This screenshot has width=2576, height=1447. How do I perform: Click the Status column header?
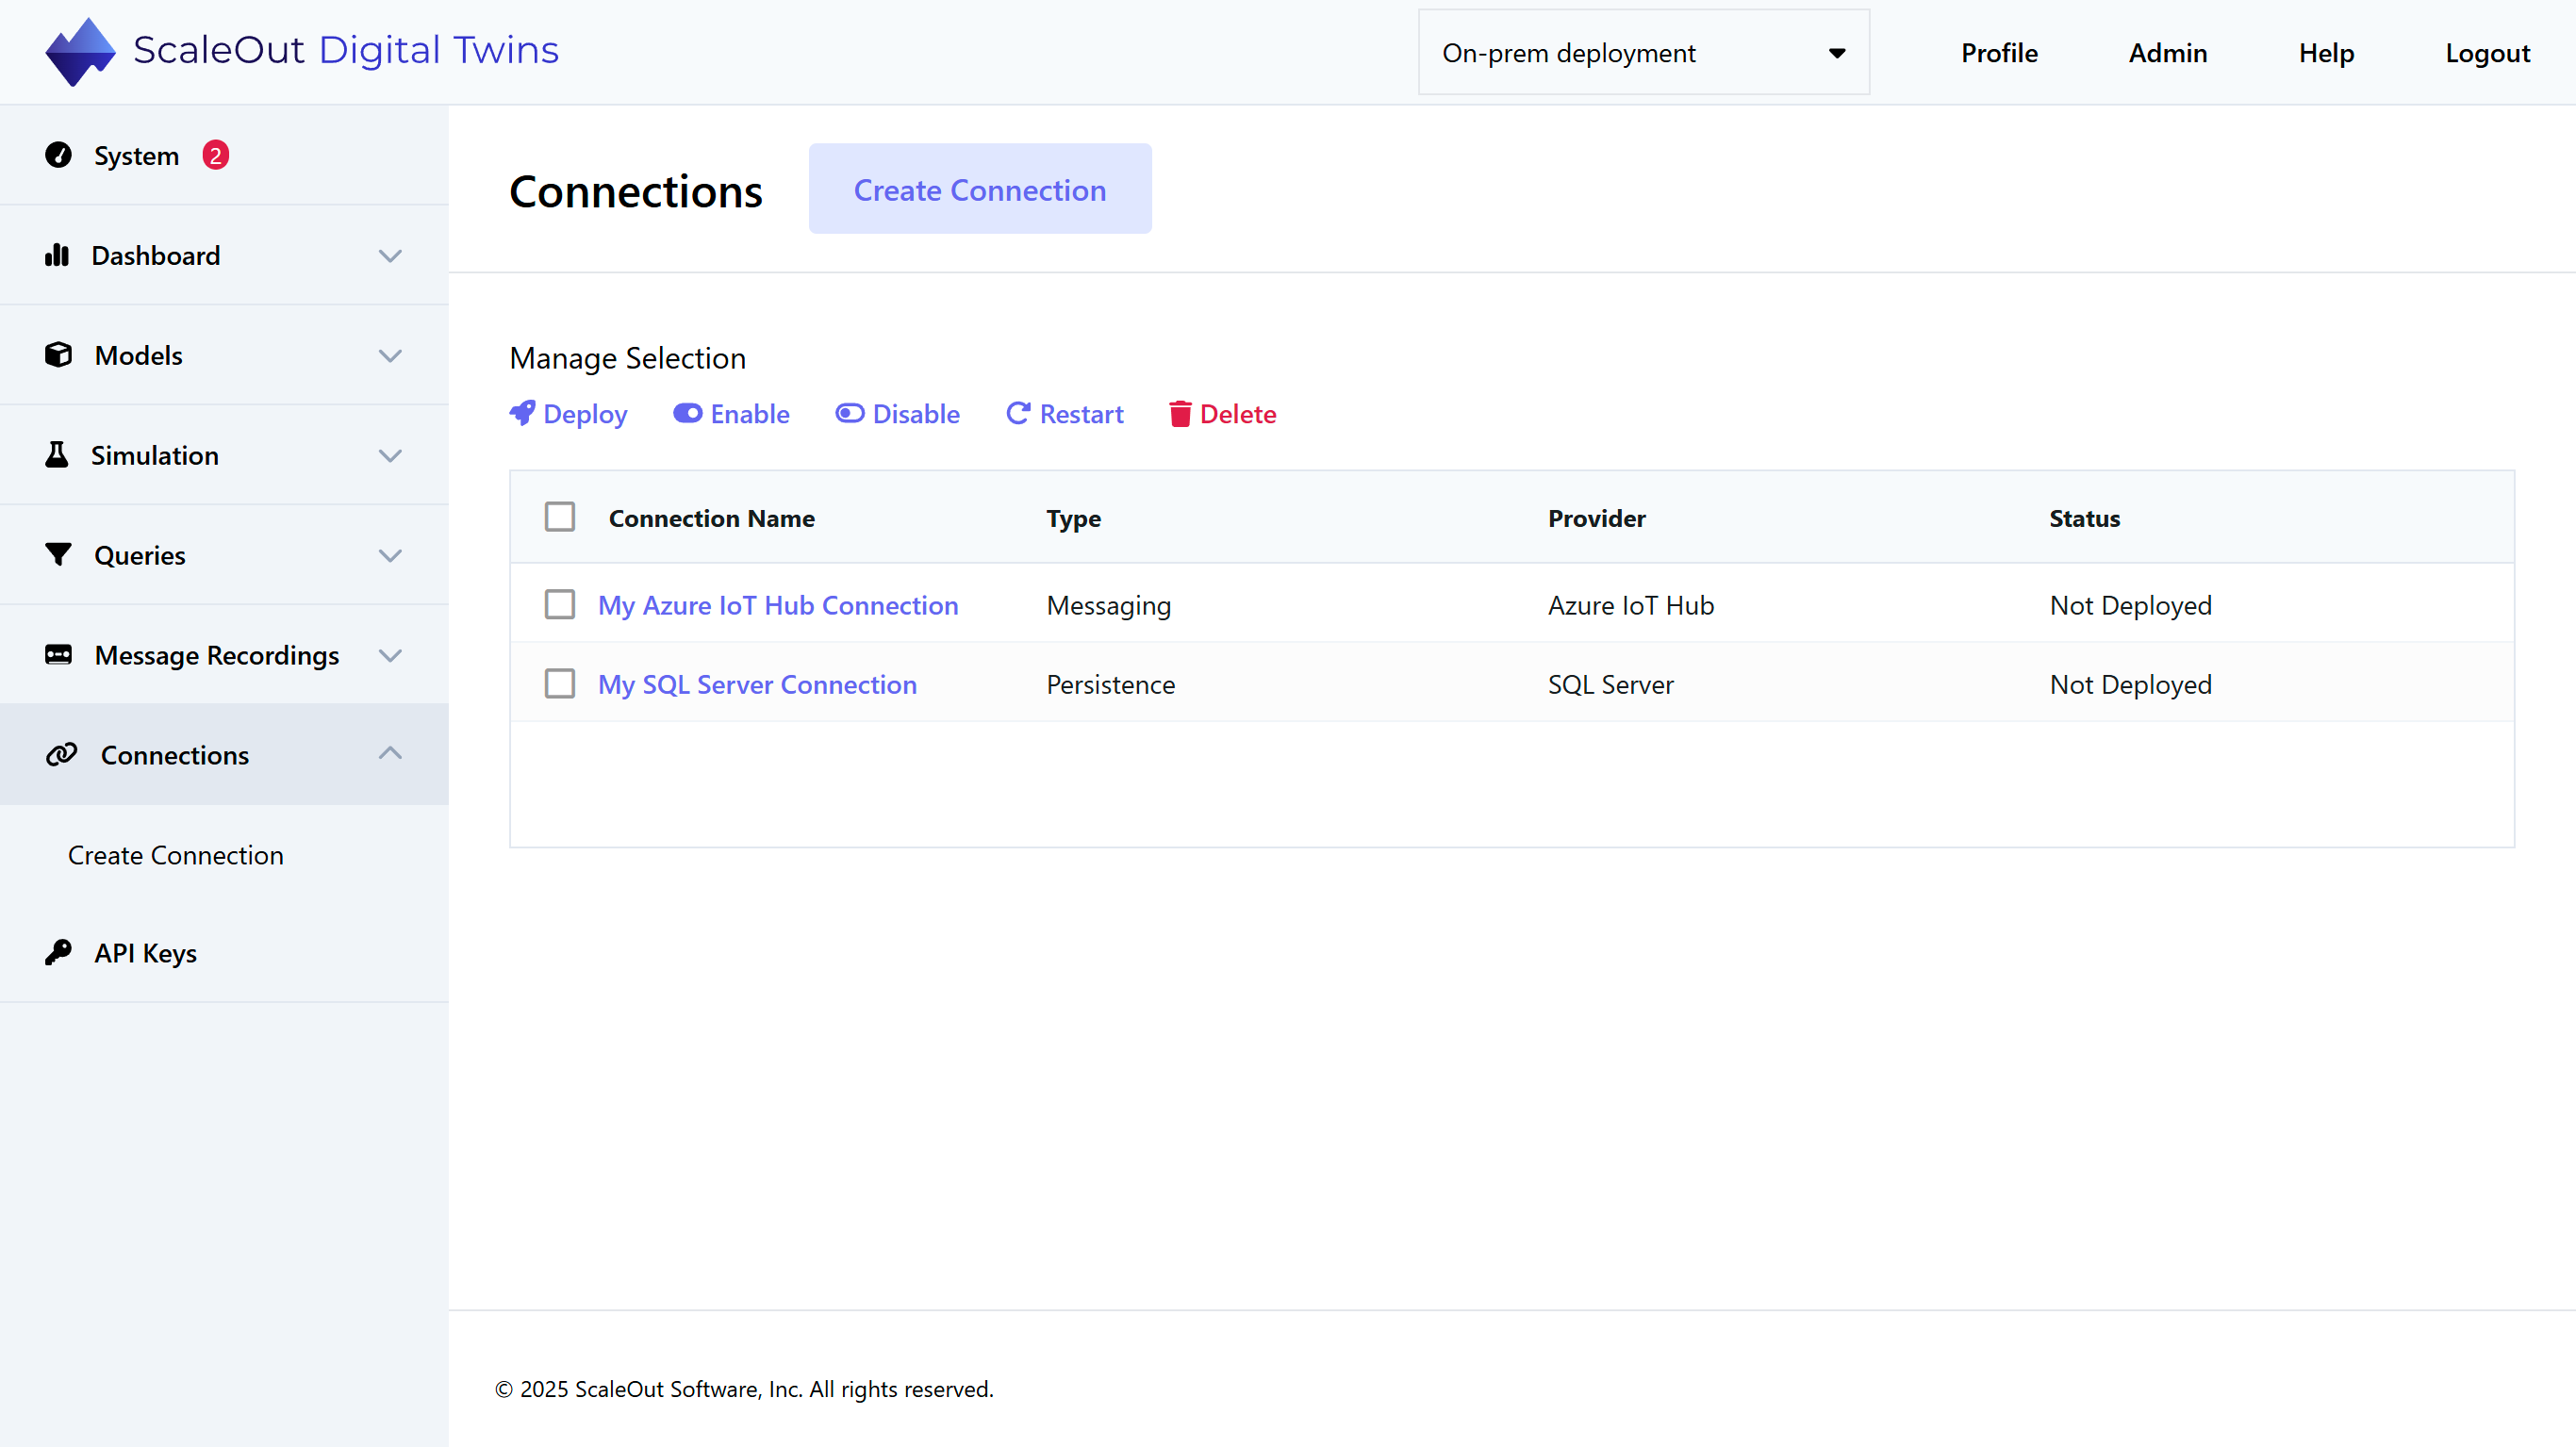click(x=2084, y=518)
